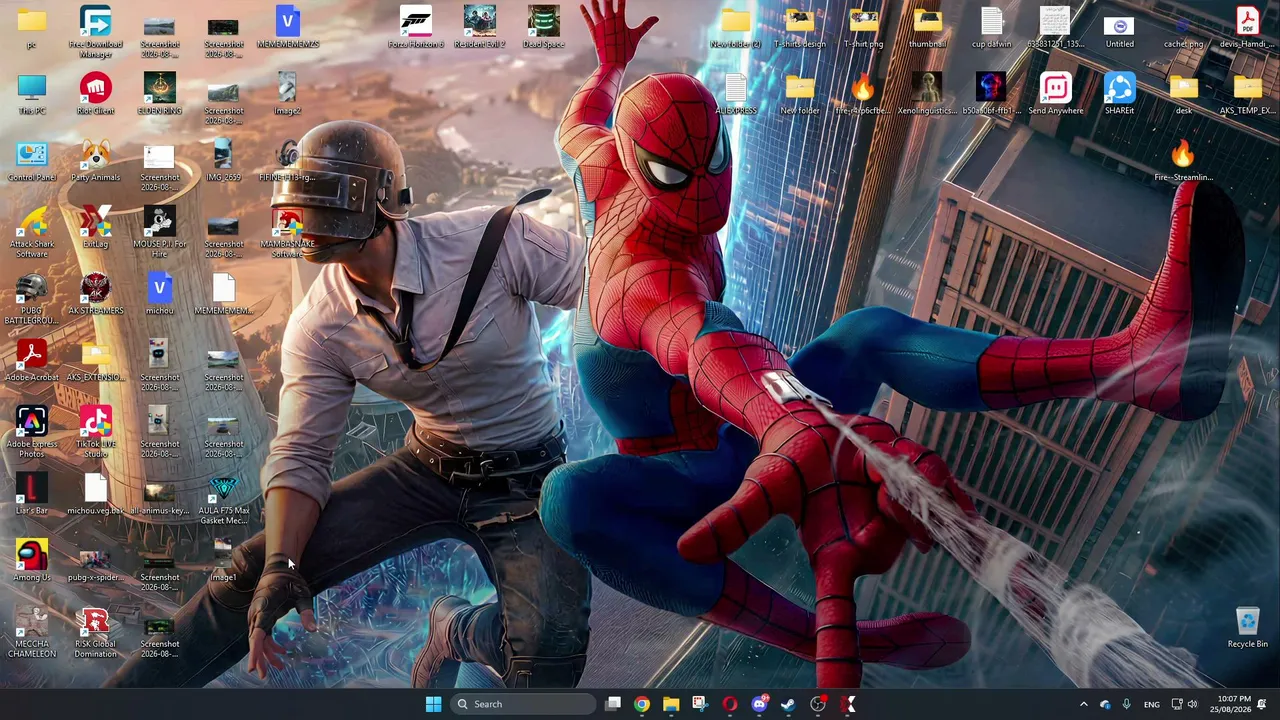1280x720 pixels.
Task: Select the Dead Space desktop shortcut
Action: click(x=543, y=28)
